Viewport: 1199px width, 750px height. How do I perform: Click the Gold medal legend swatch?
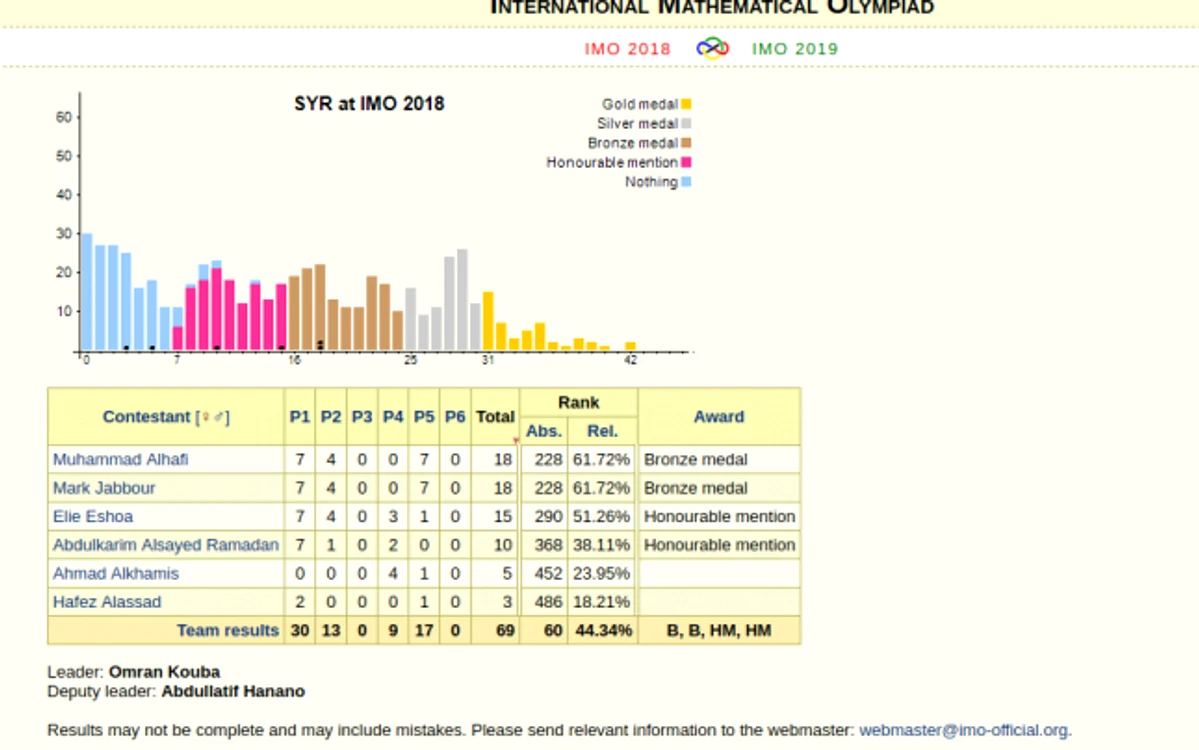pyautogui.click(x=687, y=104)
